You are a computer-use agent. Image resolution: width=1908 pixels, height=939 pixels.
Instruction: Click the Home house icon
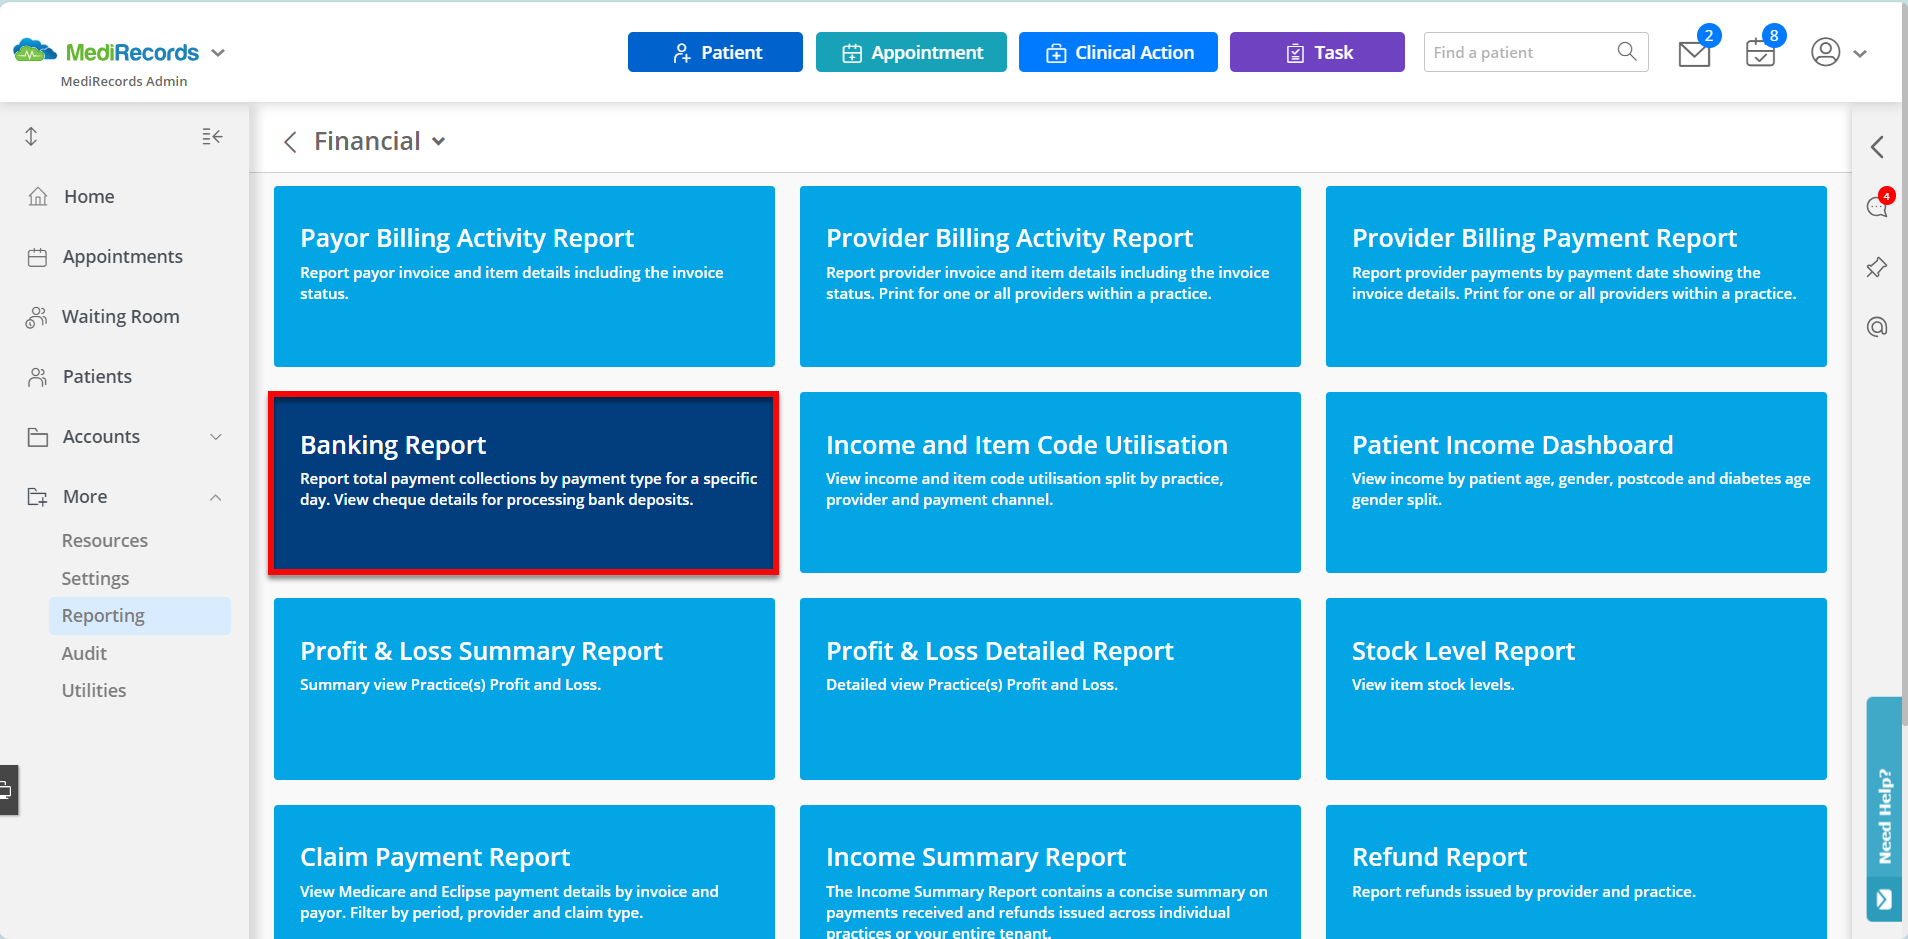click(38, 196)
